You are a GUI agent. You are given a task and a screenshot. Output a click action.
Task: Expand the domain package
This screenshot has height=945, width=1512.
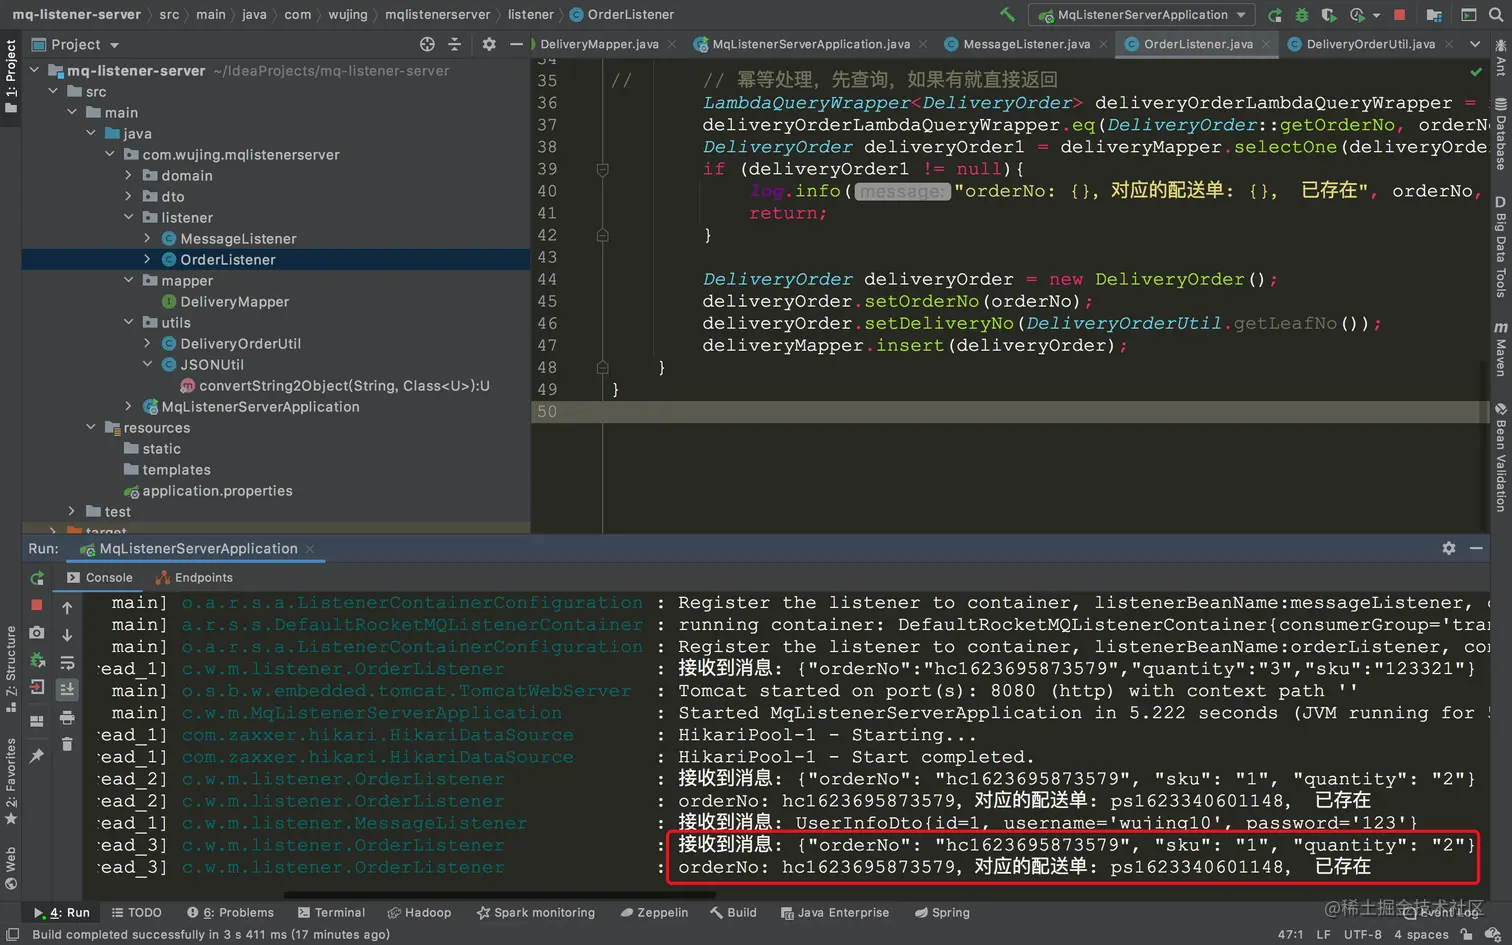coord(128,176)
